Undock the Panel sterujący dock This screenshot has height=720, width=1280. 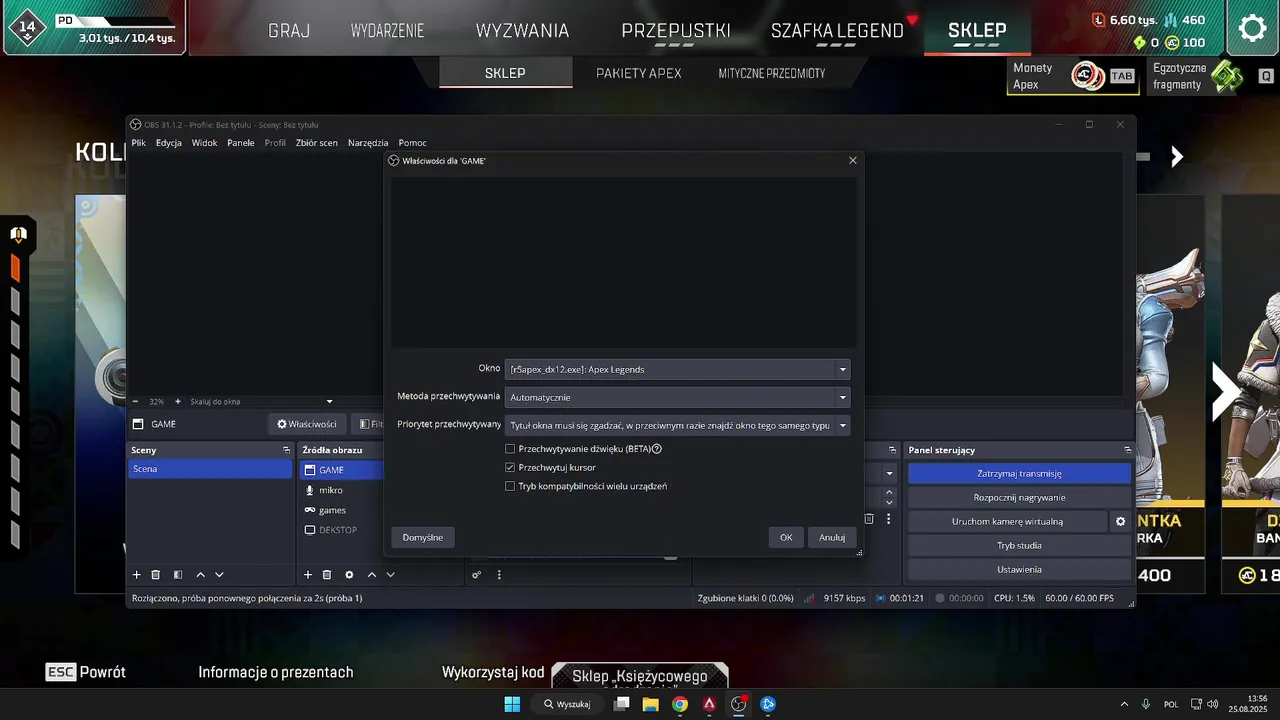point(1128,450)
